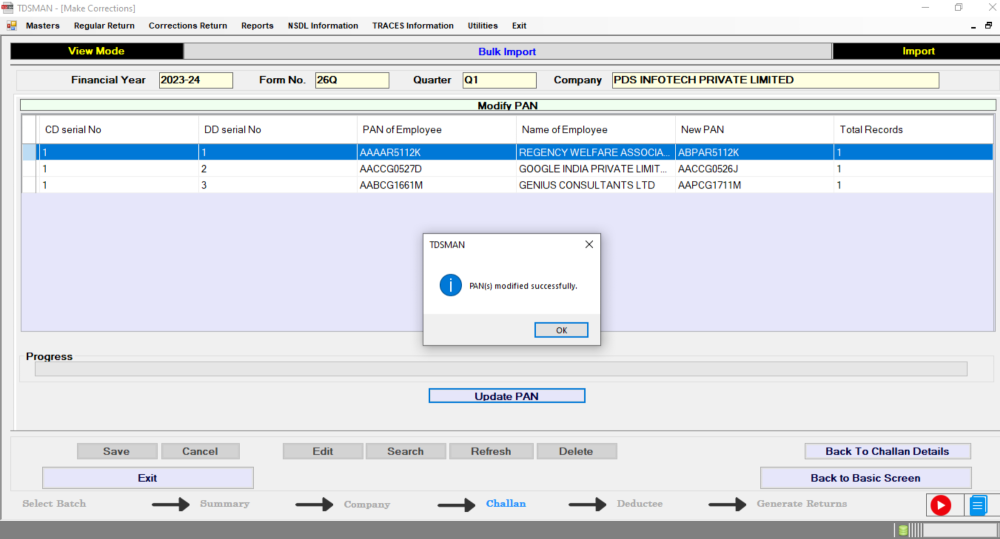Select New PAN cell AACCG0526J
1000x539 pixels.
(754, 169)
